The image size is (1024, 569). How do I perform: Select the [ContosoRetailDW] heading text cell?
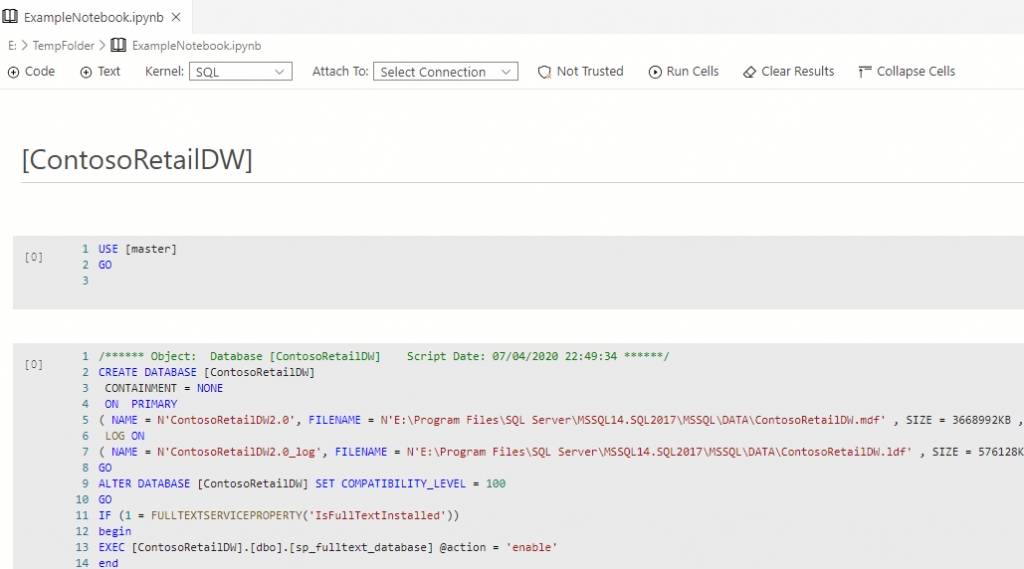tap(137, 159)
